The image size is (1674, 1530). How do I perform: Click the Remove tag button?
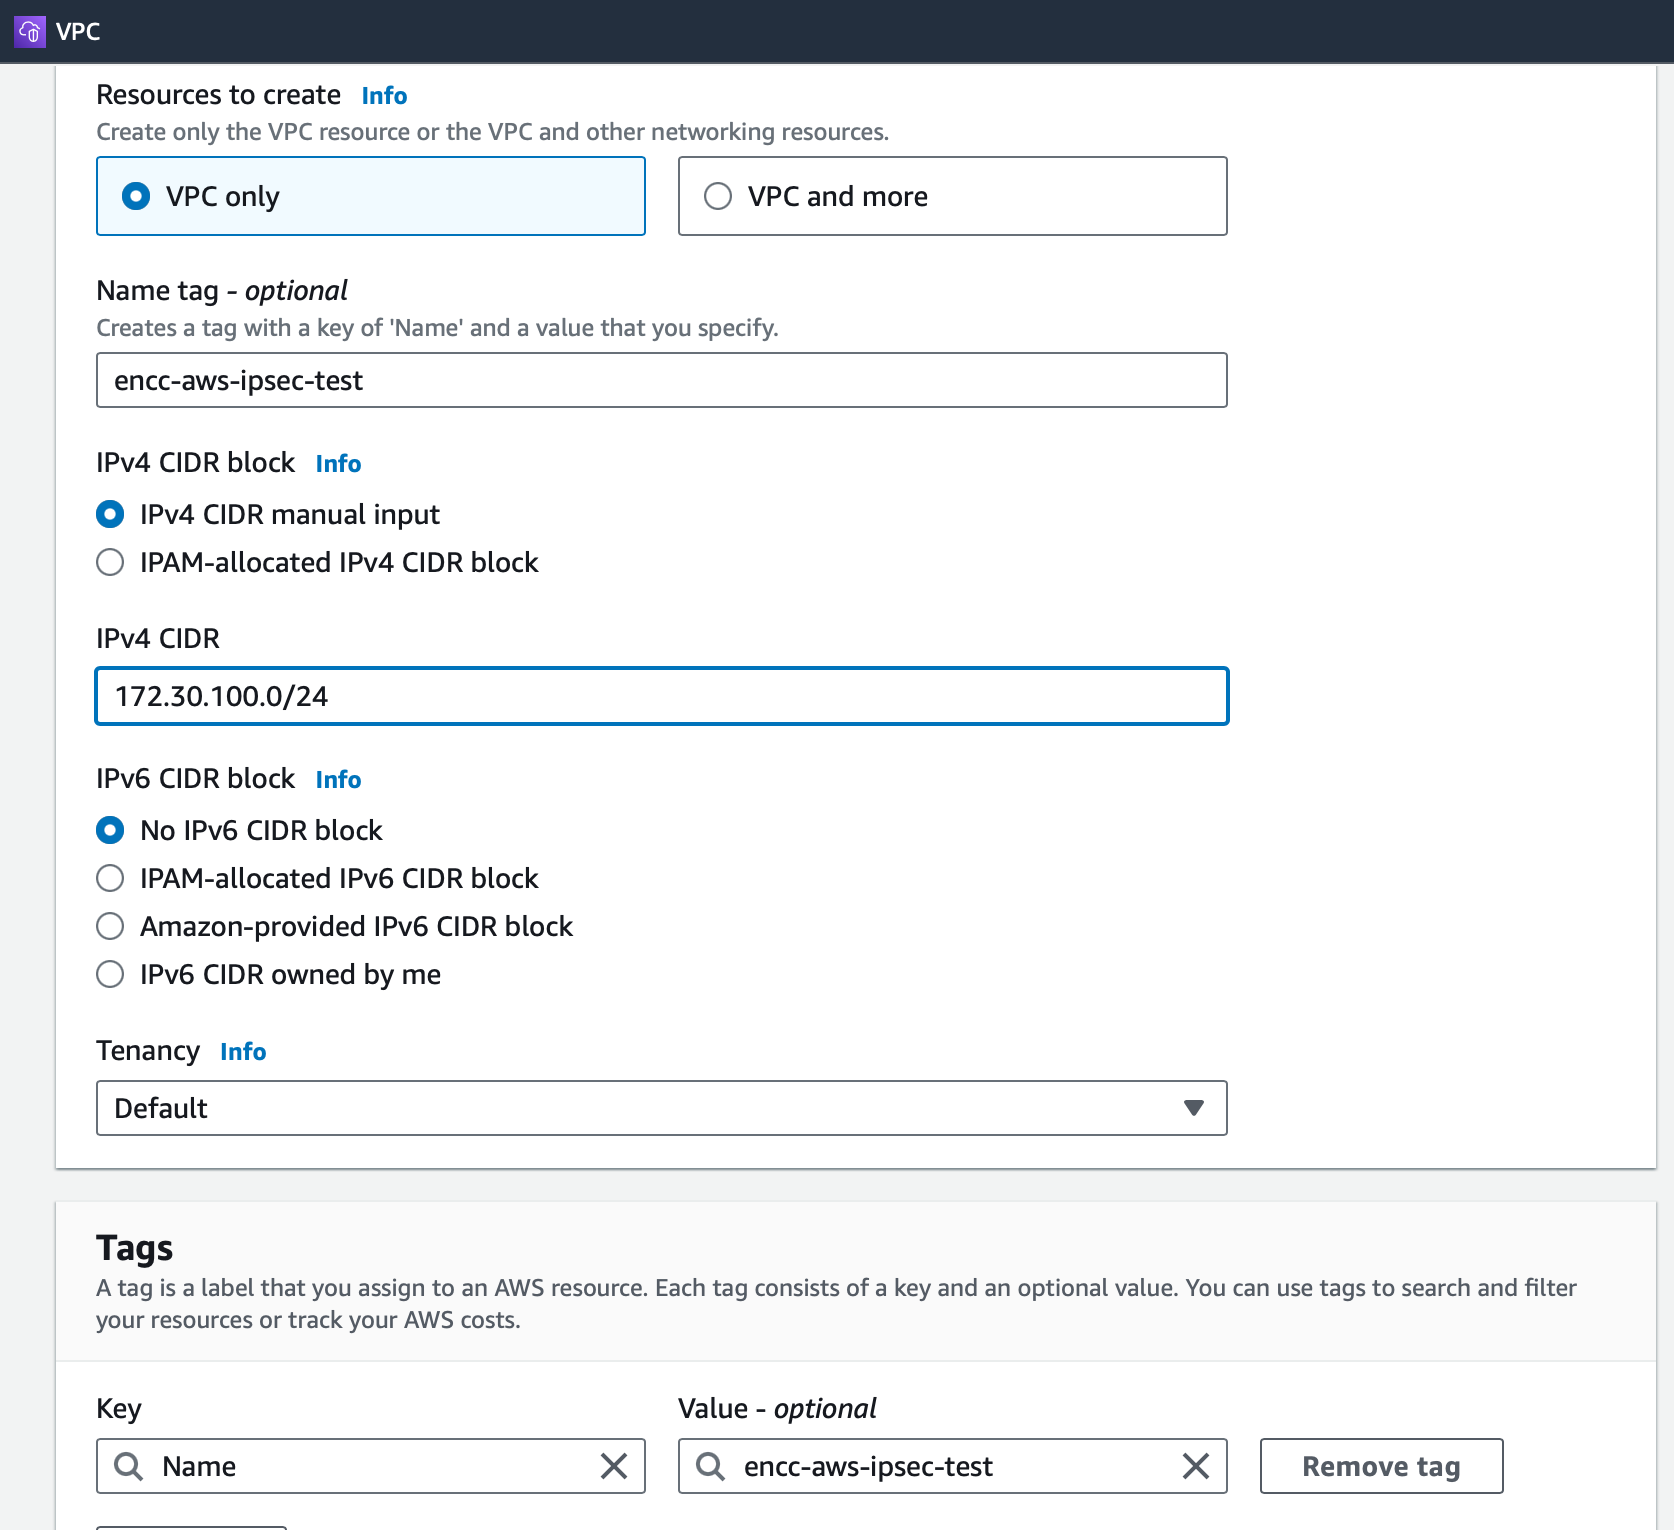pos(1381,1466)
